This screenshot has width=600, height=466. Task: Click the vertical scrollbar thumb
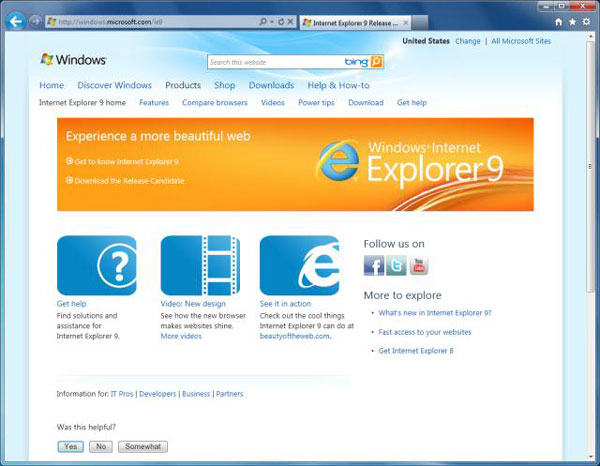(590, 165)
